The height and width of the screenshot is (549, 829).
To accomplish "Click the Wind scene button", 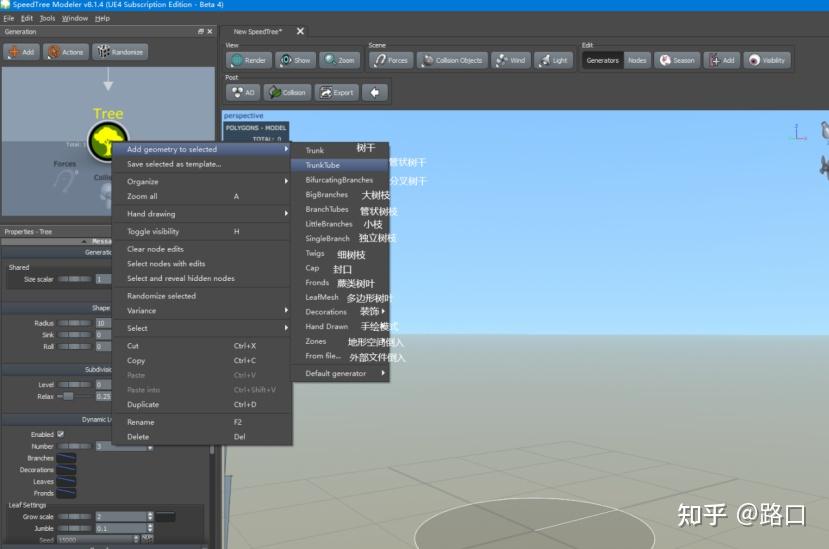I will click(x=511, y=60).
